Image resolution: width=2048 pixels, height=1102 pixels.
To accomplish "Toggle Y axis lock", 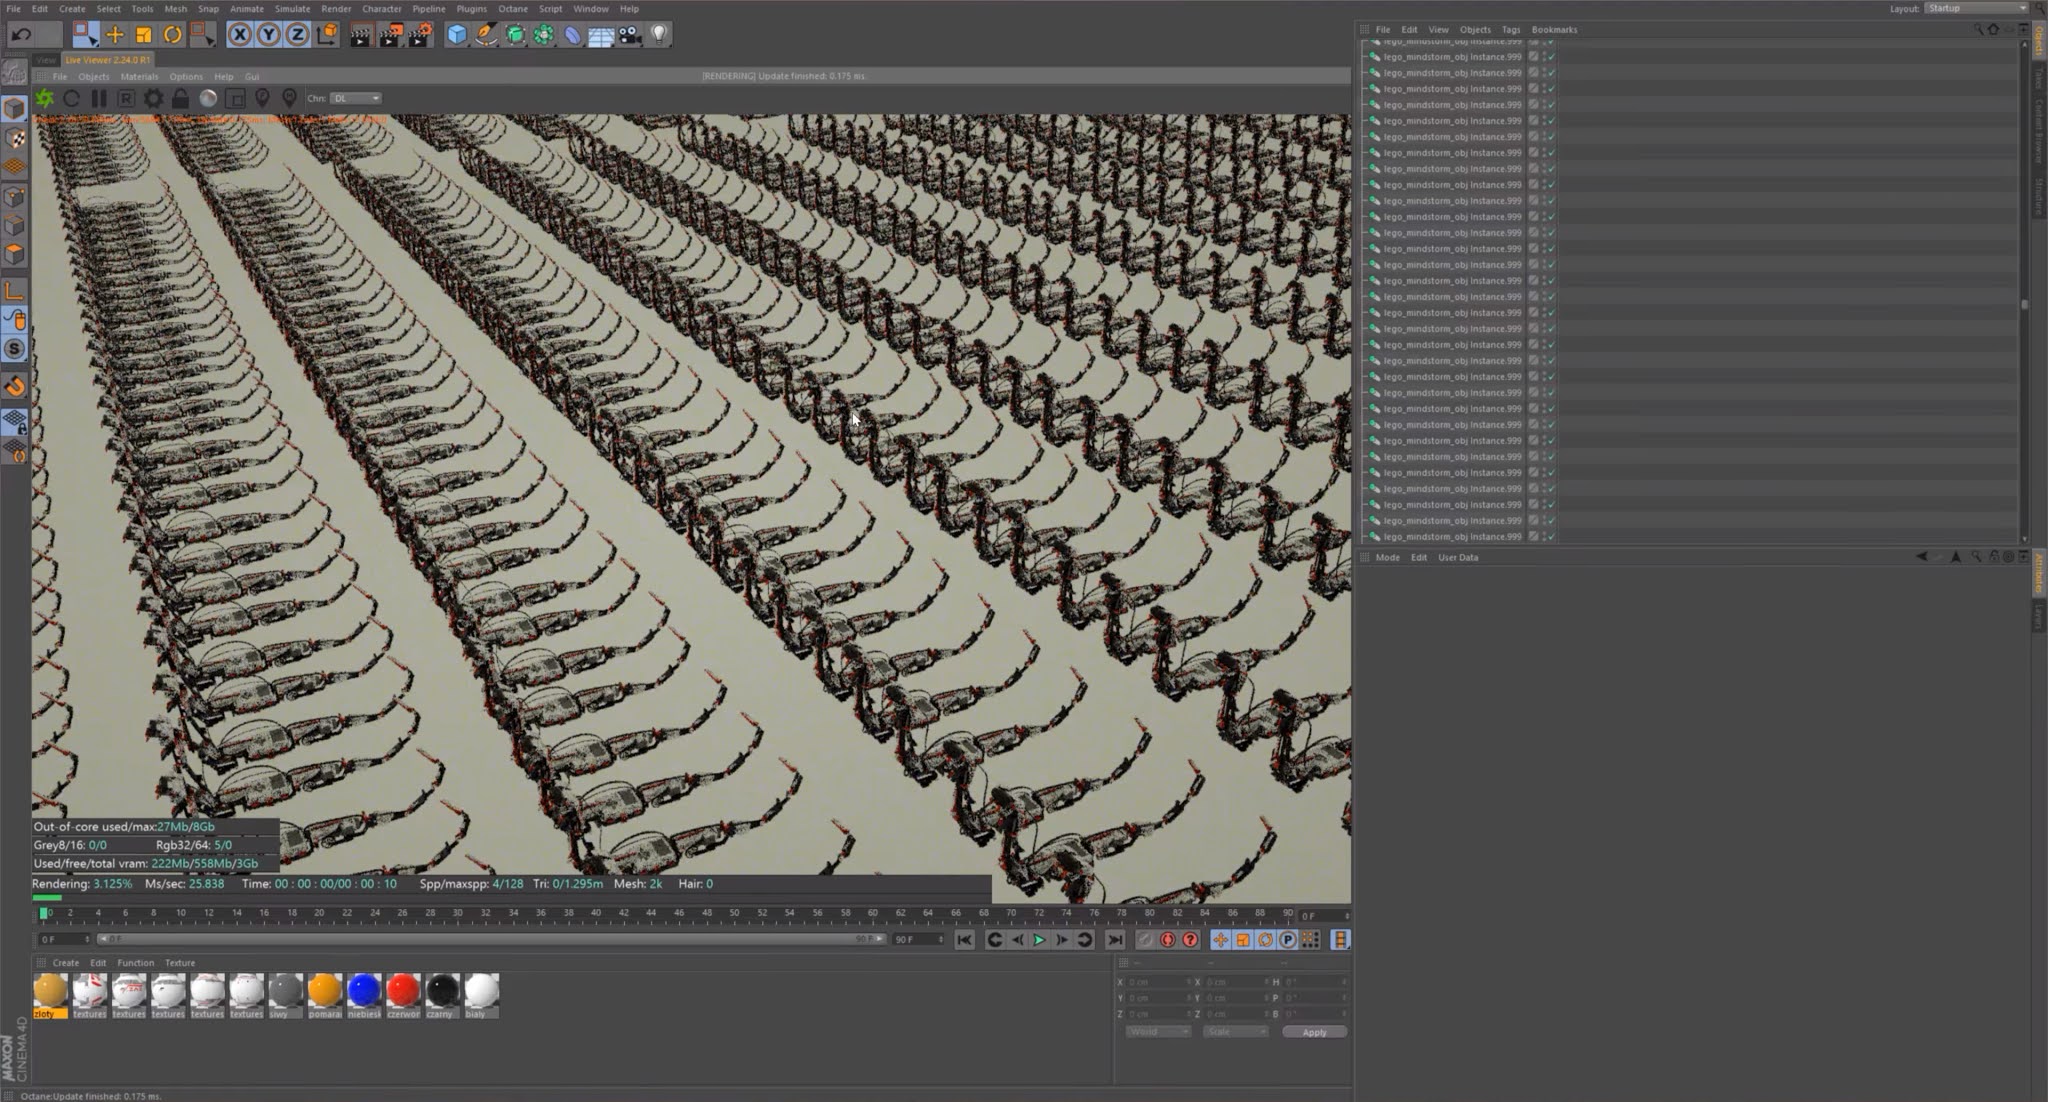I will pyautogui.click(x=268, y=35).
